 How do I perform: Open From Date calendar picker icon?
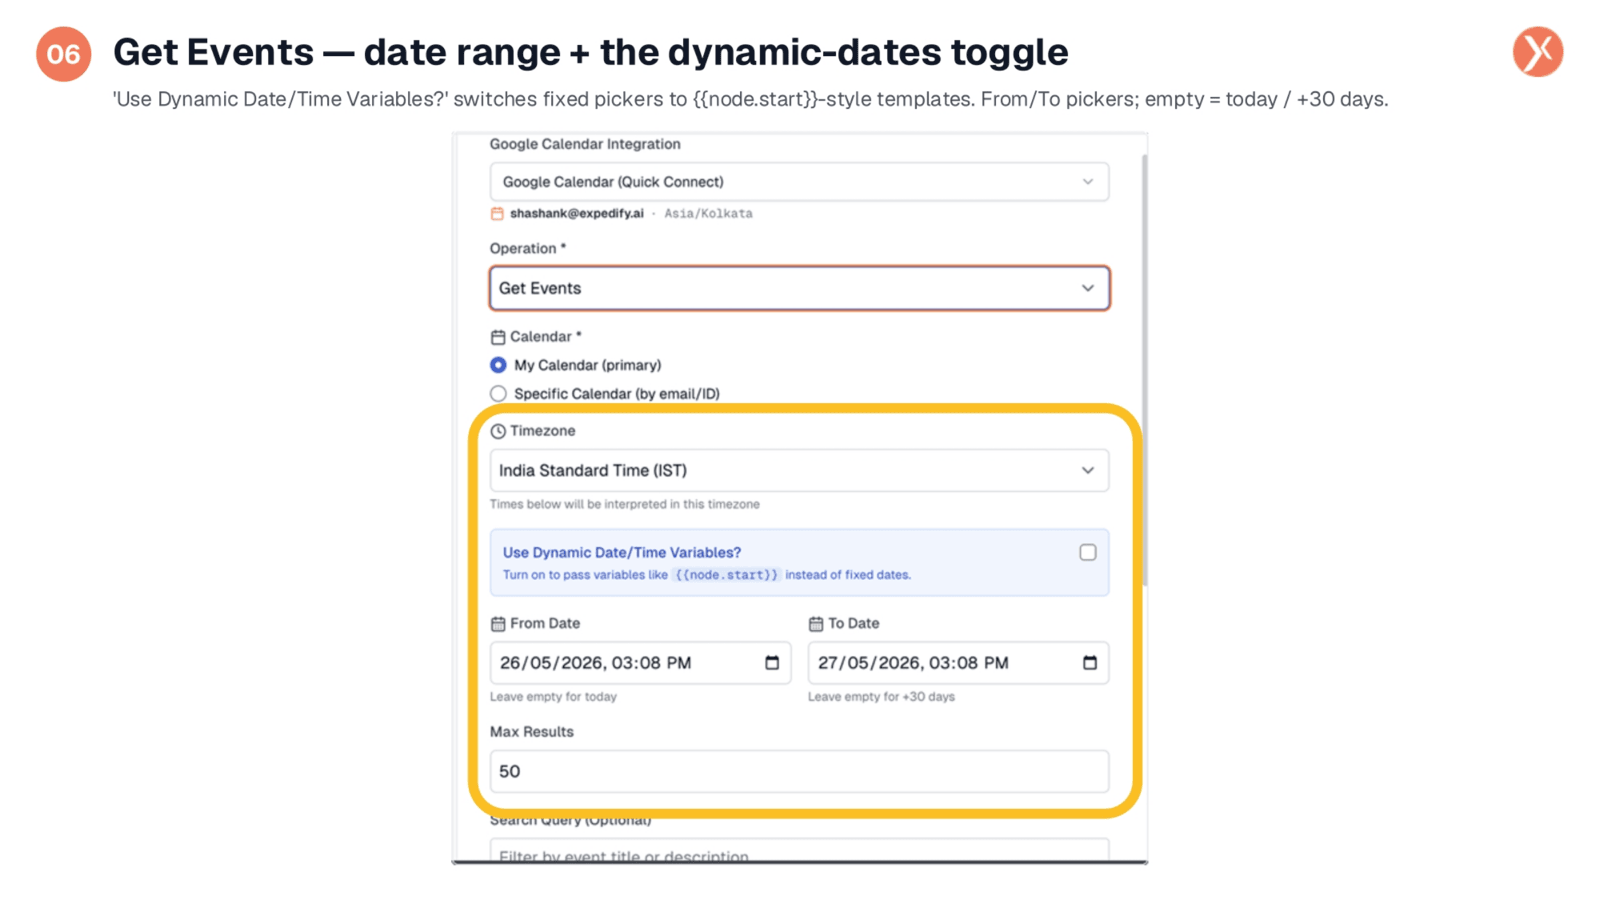point(772,663)
